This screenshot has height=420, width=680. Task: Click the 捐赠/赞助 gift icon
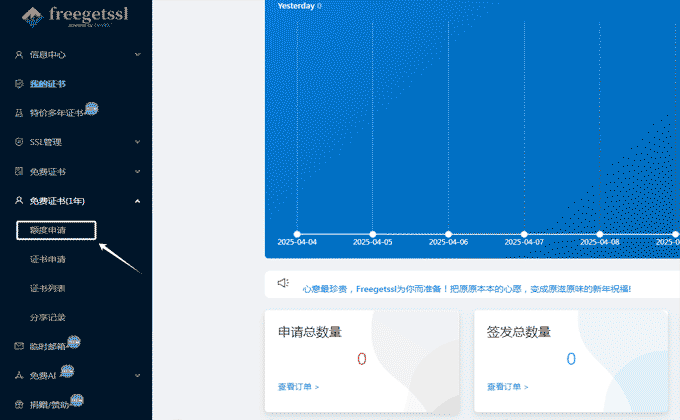pos(18,405)
